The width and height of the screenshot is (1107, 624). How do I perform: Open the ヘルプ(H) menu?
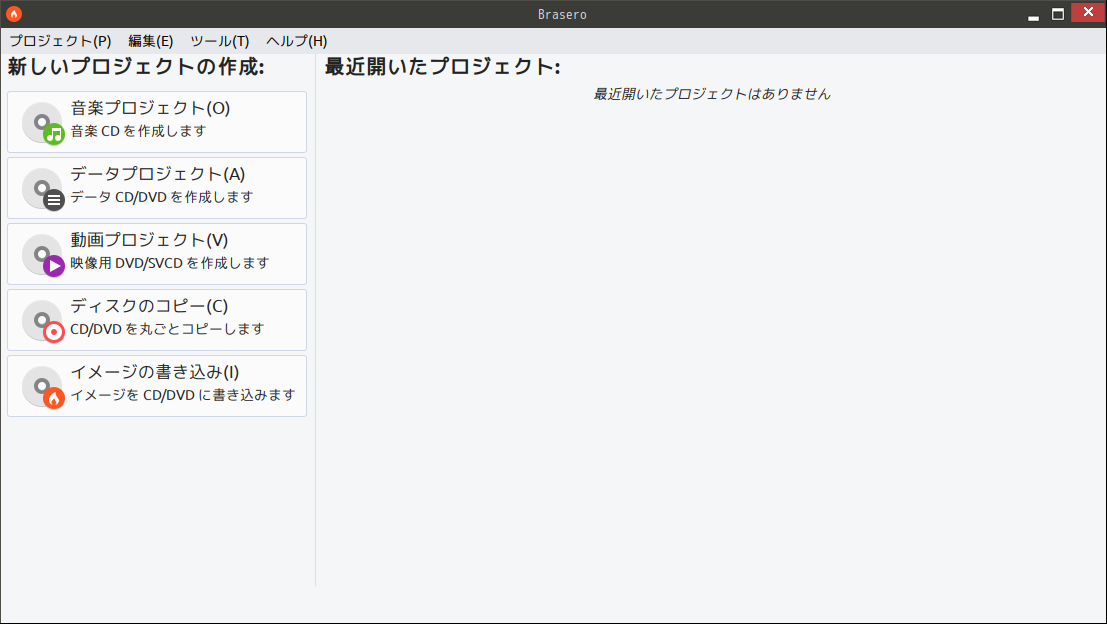click(x=297, y=41)
